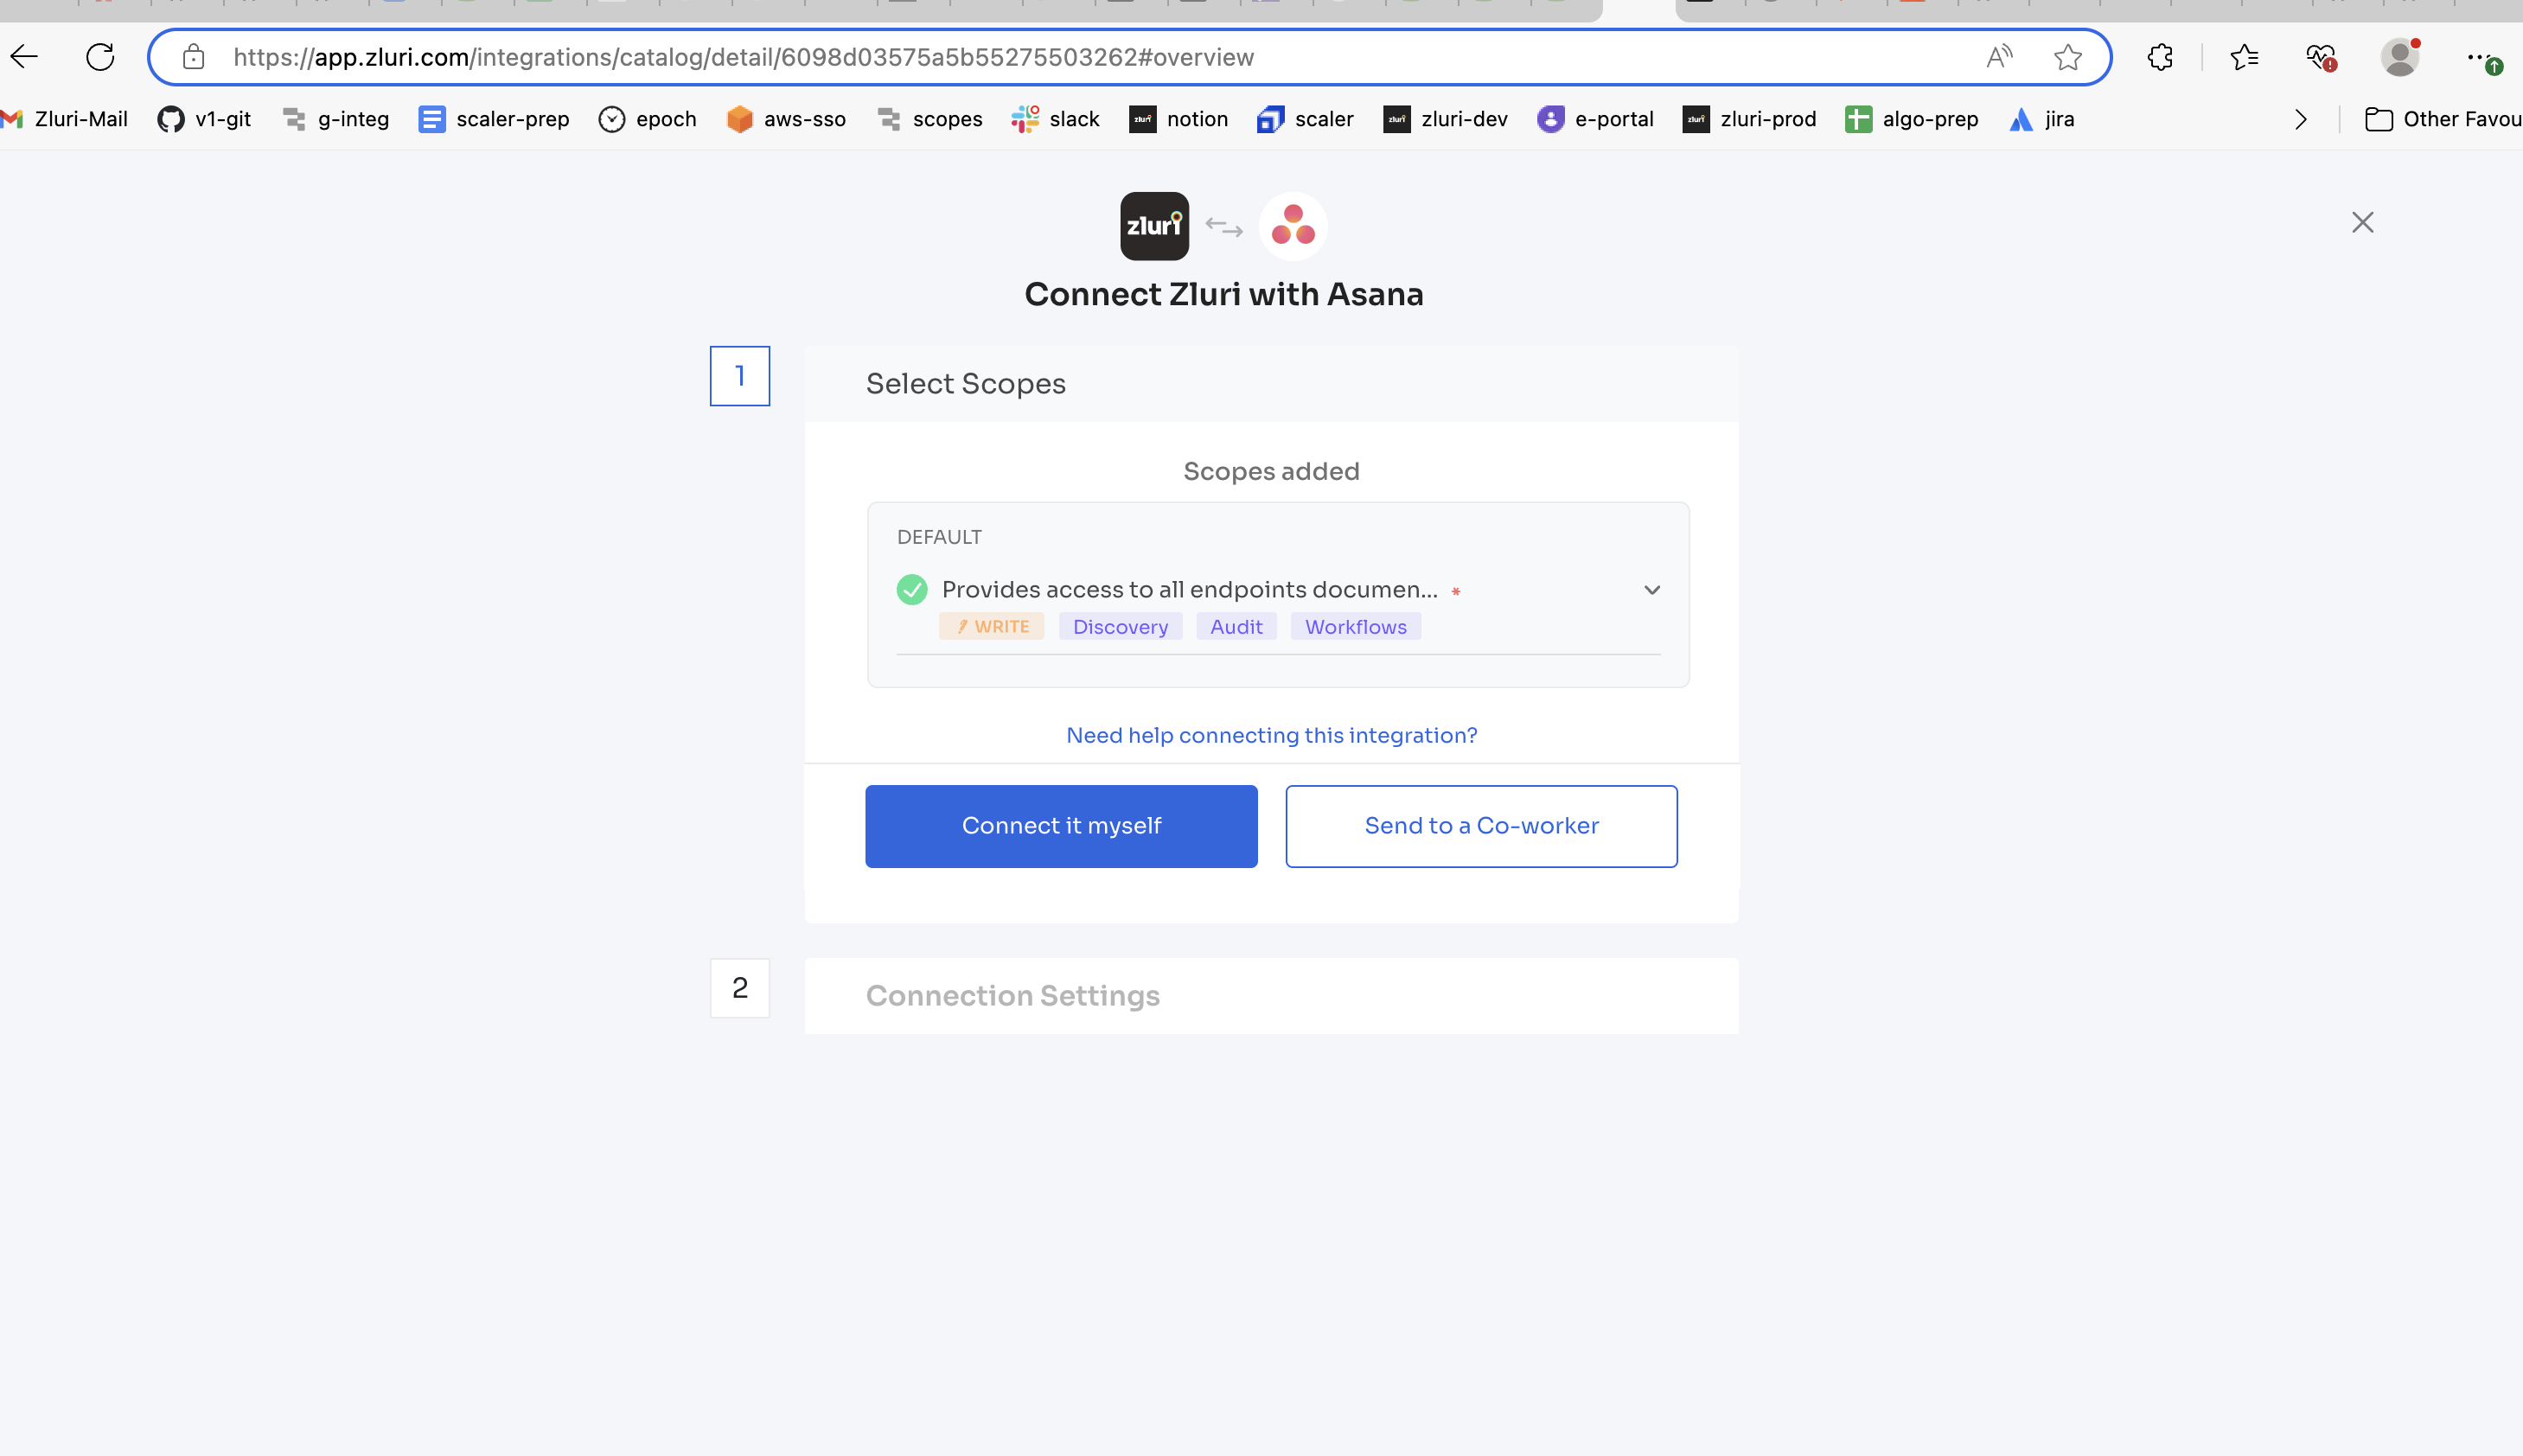Select the Select Scopes step header
2523x1456 pixels.
[1271, 384]
